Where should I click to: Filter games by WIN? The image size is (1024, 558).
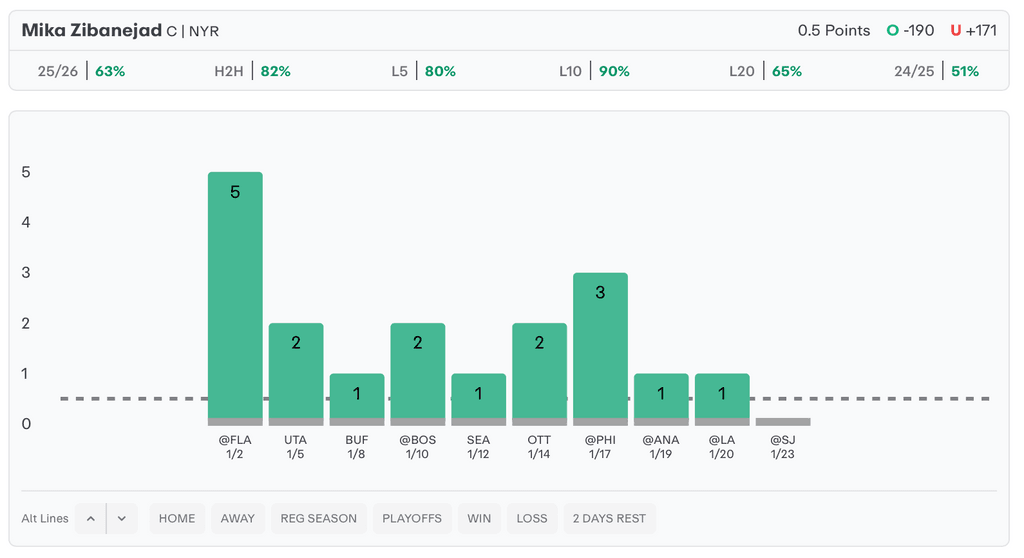tap(479, 518)
